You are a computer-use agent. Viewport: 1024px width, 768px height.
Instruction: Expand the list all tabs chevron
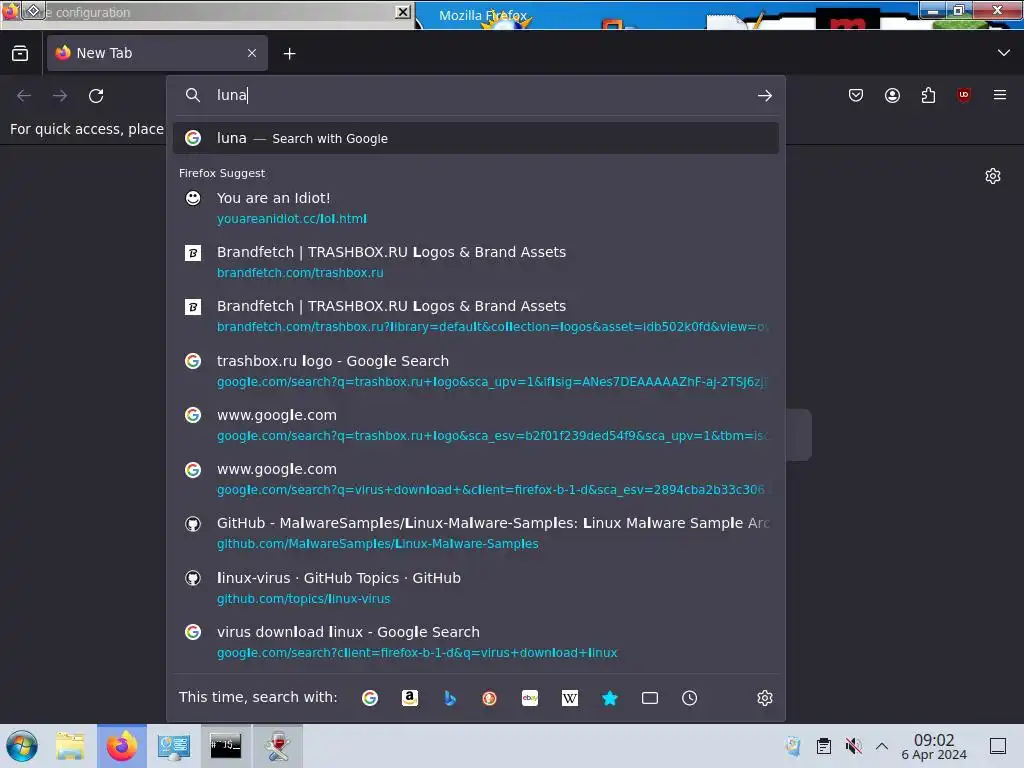1004,53
